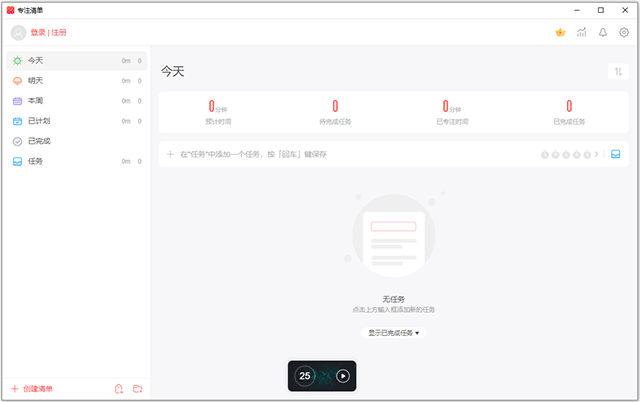Expand the 显示已完成任务 dropdown

click(393, 333)
